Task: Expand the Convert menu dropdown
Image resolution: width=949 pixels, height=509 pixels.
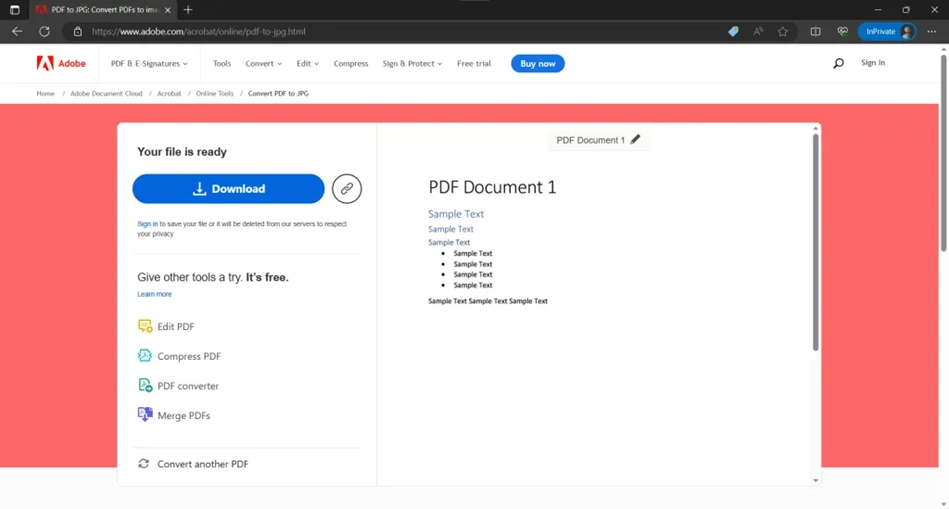Action: [x=263, y=64]
